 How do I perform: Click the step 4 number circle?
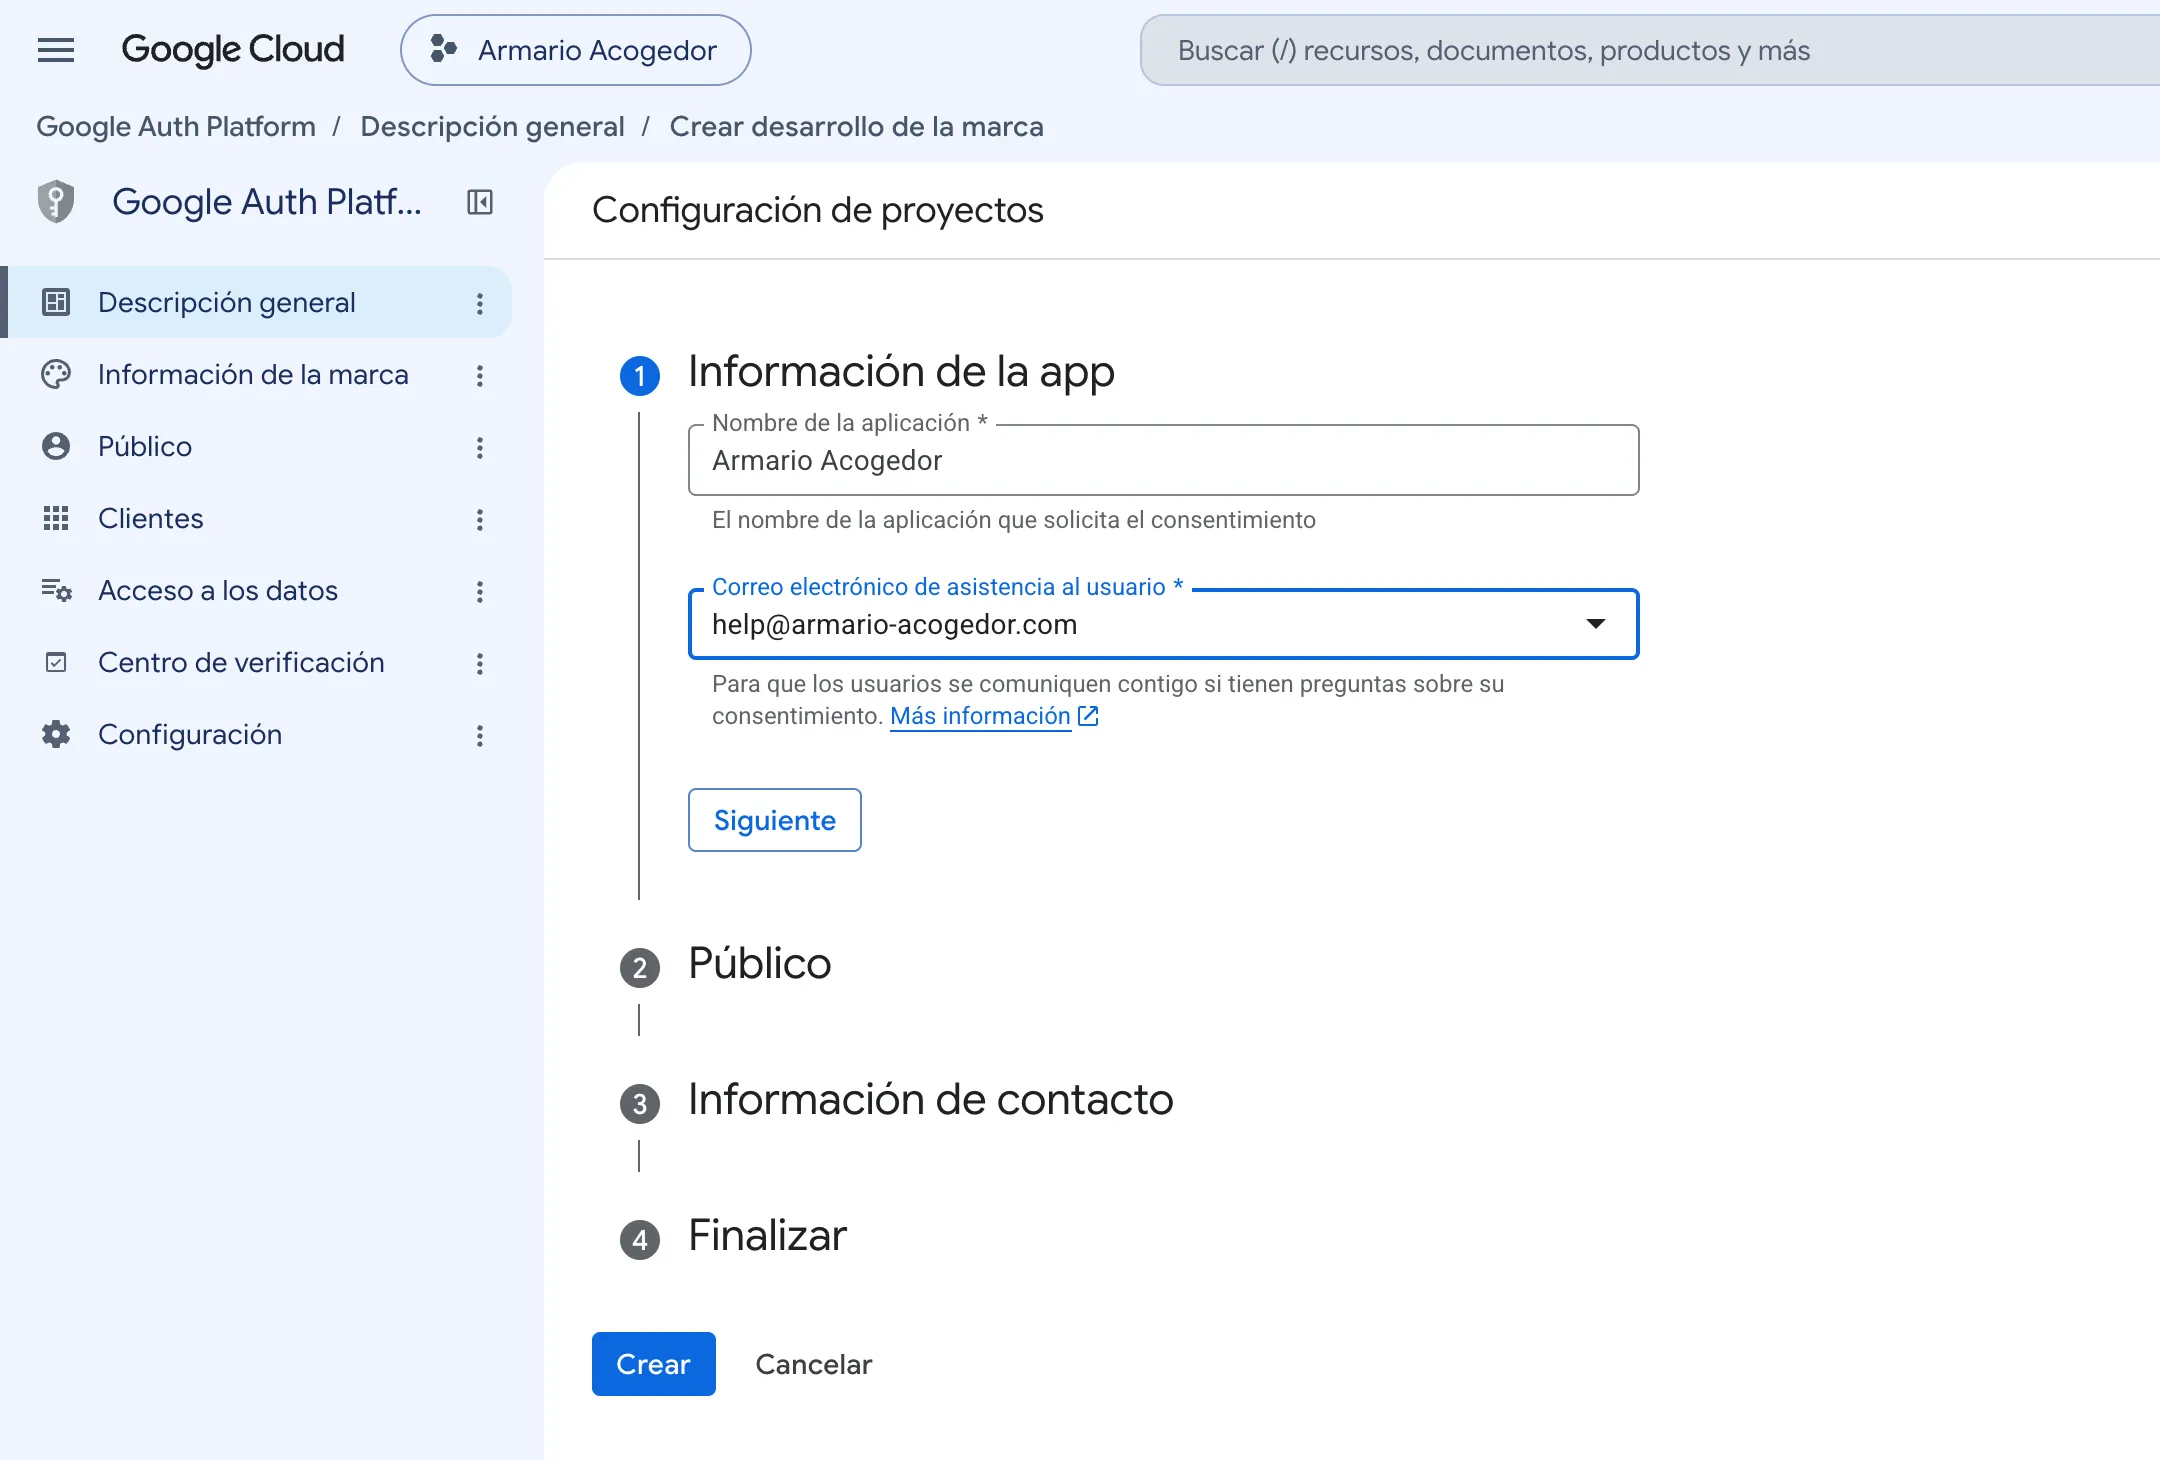coord(640,1240)
